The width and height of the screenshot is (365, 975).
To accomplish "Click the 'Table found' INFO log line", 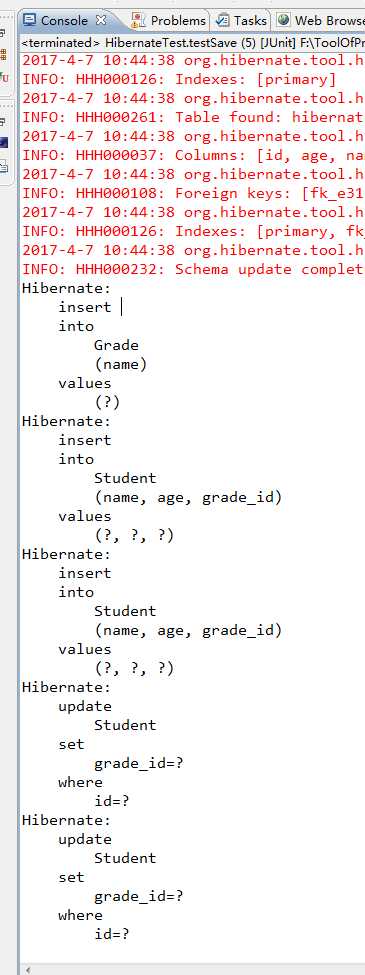I will tap(193, 117).
